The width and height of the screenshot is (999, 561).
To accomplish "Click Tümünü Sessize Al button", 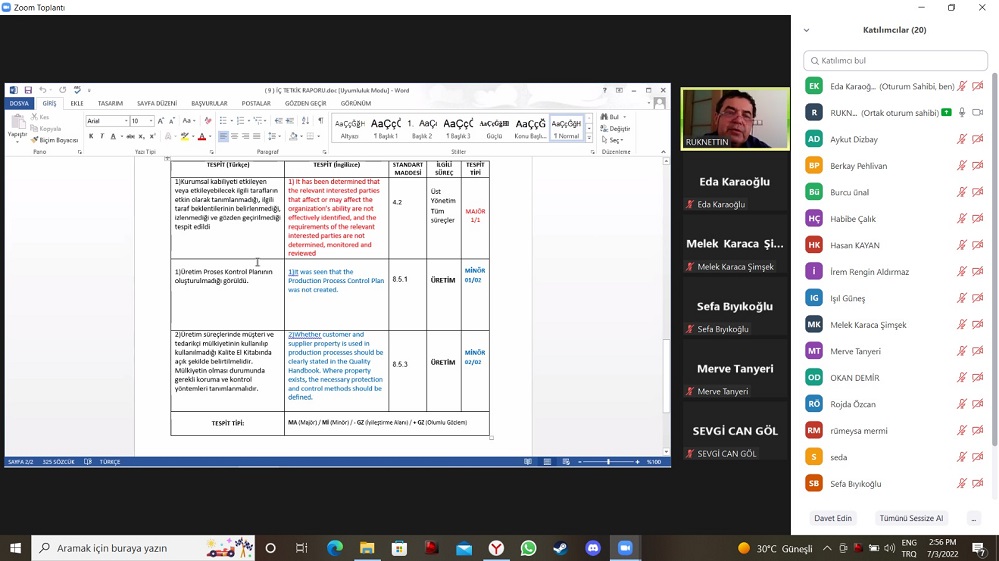I will [911, 518].
